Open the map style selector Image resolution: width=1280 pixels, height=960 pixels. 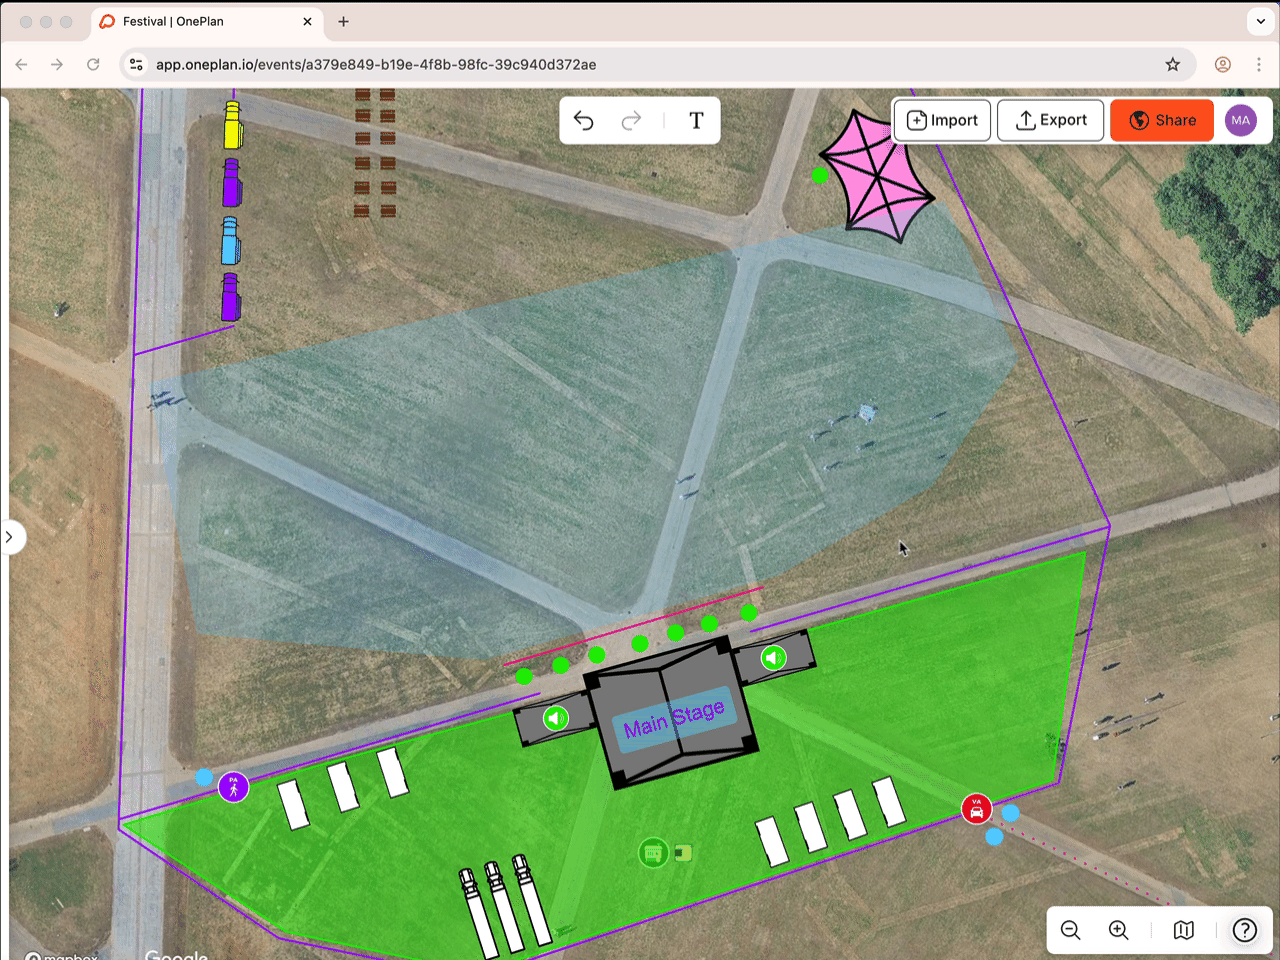click(1183, 930)
